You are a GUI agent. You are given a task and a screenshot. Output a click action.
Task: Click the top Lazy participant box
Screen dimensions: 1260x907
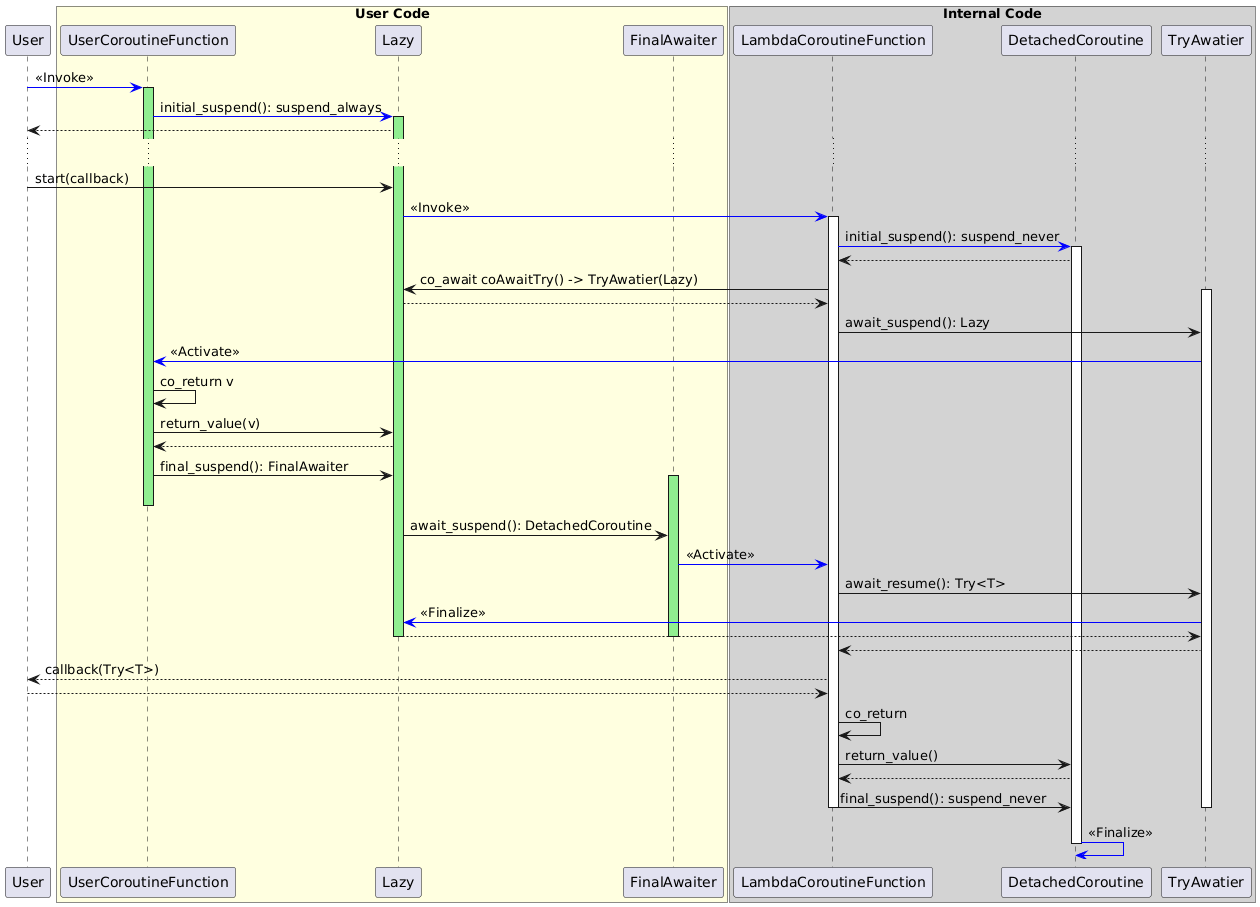(x=398, y=40)
